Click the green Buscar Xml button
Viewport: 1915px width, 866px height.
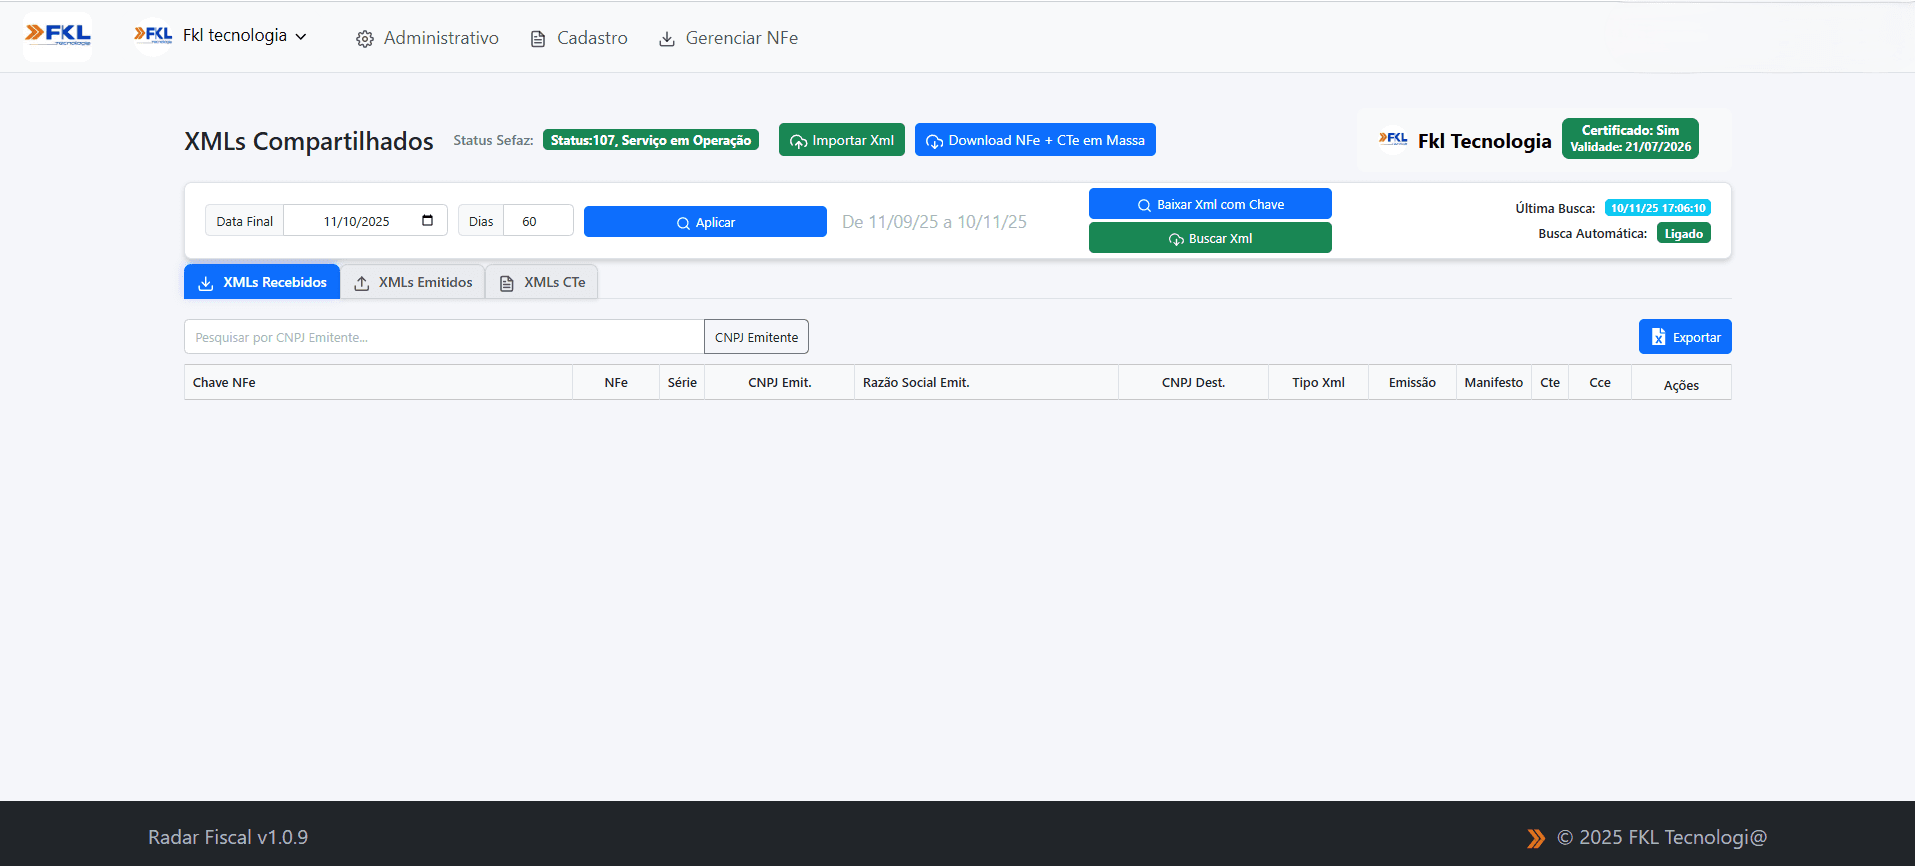click(x=1210, y=238)
